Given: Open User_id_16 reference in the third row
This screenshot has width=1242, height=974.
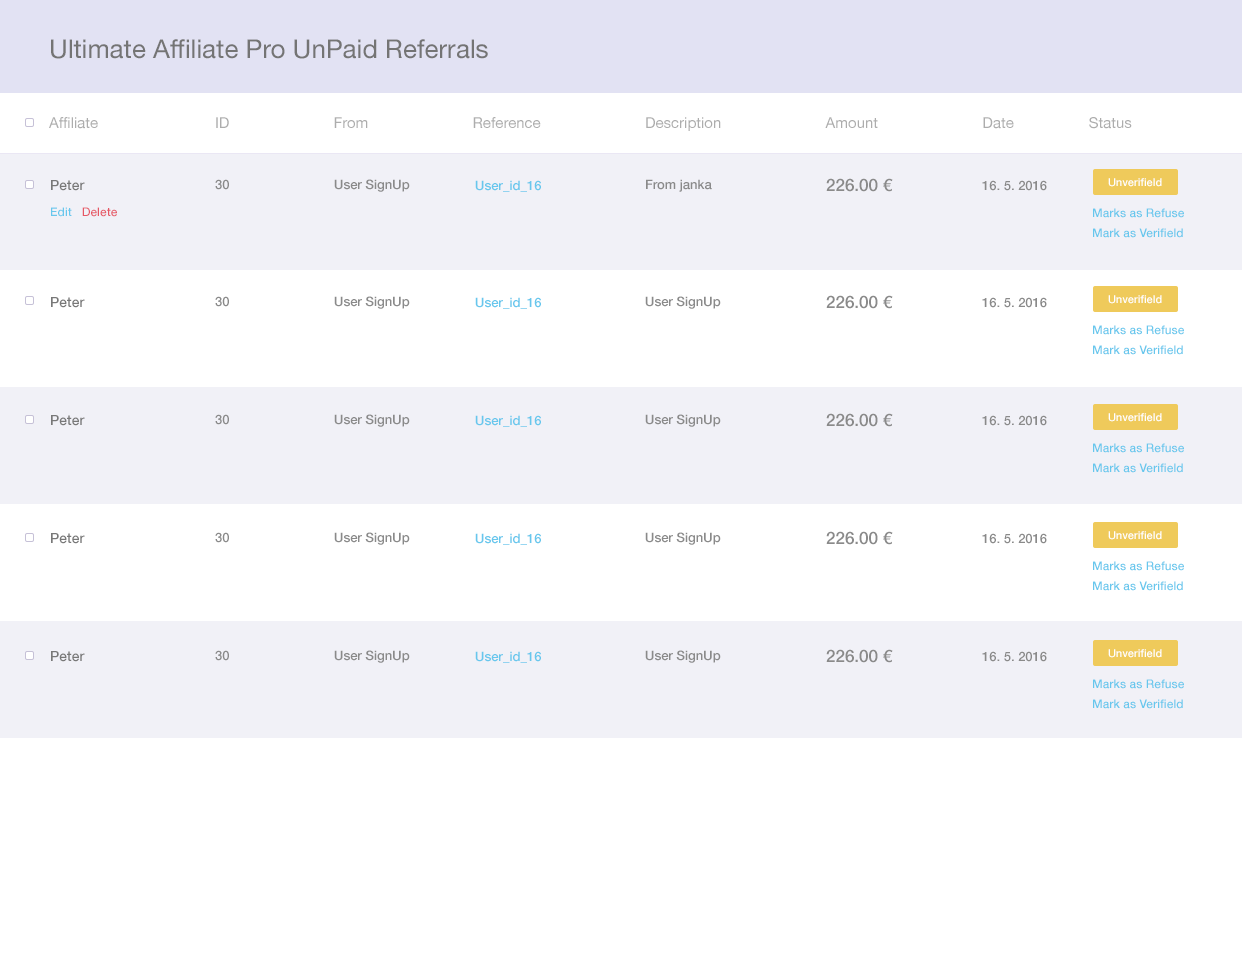Looking at the screenshot, I should point(508,421).
